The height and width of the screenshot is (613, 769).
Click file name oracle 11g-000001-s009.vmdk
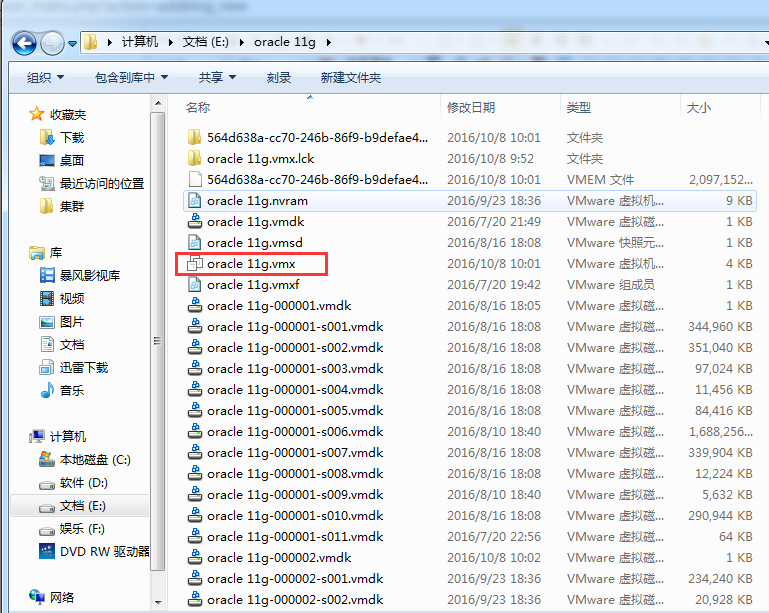(295, 494)
